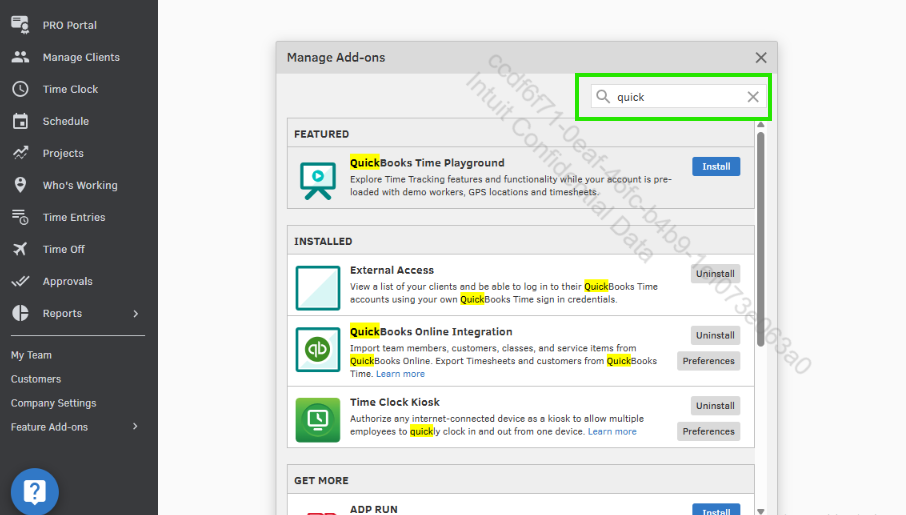The width and height of the screenshot is (906, 515).
Task: Clear the quick search text
Action: click(753, 97)
